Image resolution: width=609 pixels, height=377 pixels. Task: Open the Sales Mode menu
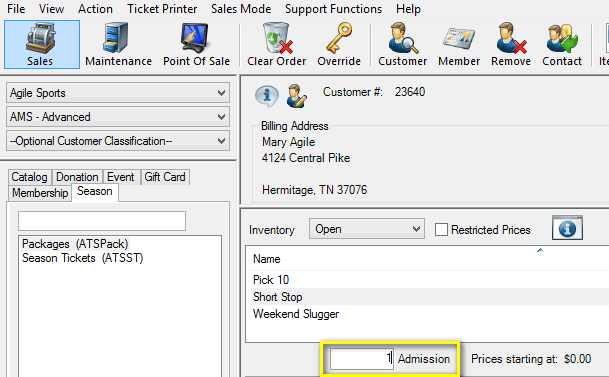tap(241, 9)
